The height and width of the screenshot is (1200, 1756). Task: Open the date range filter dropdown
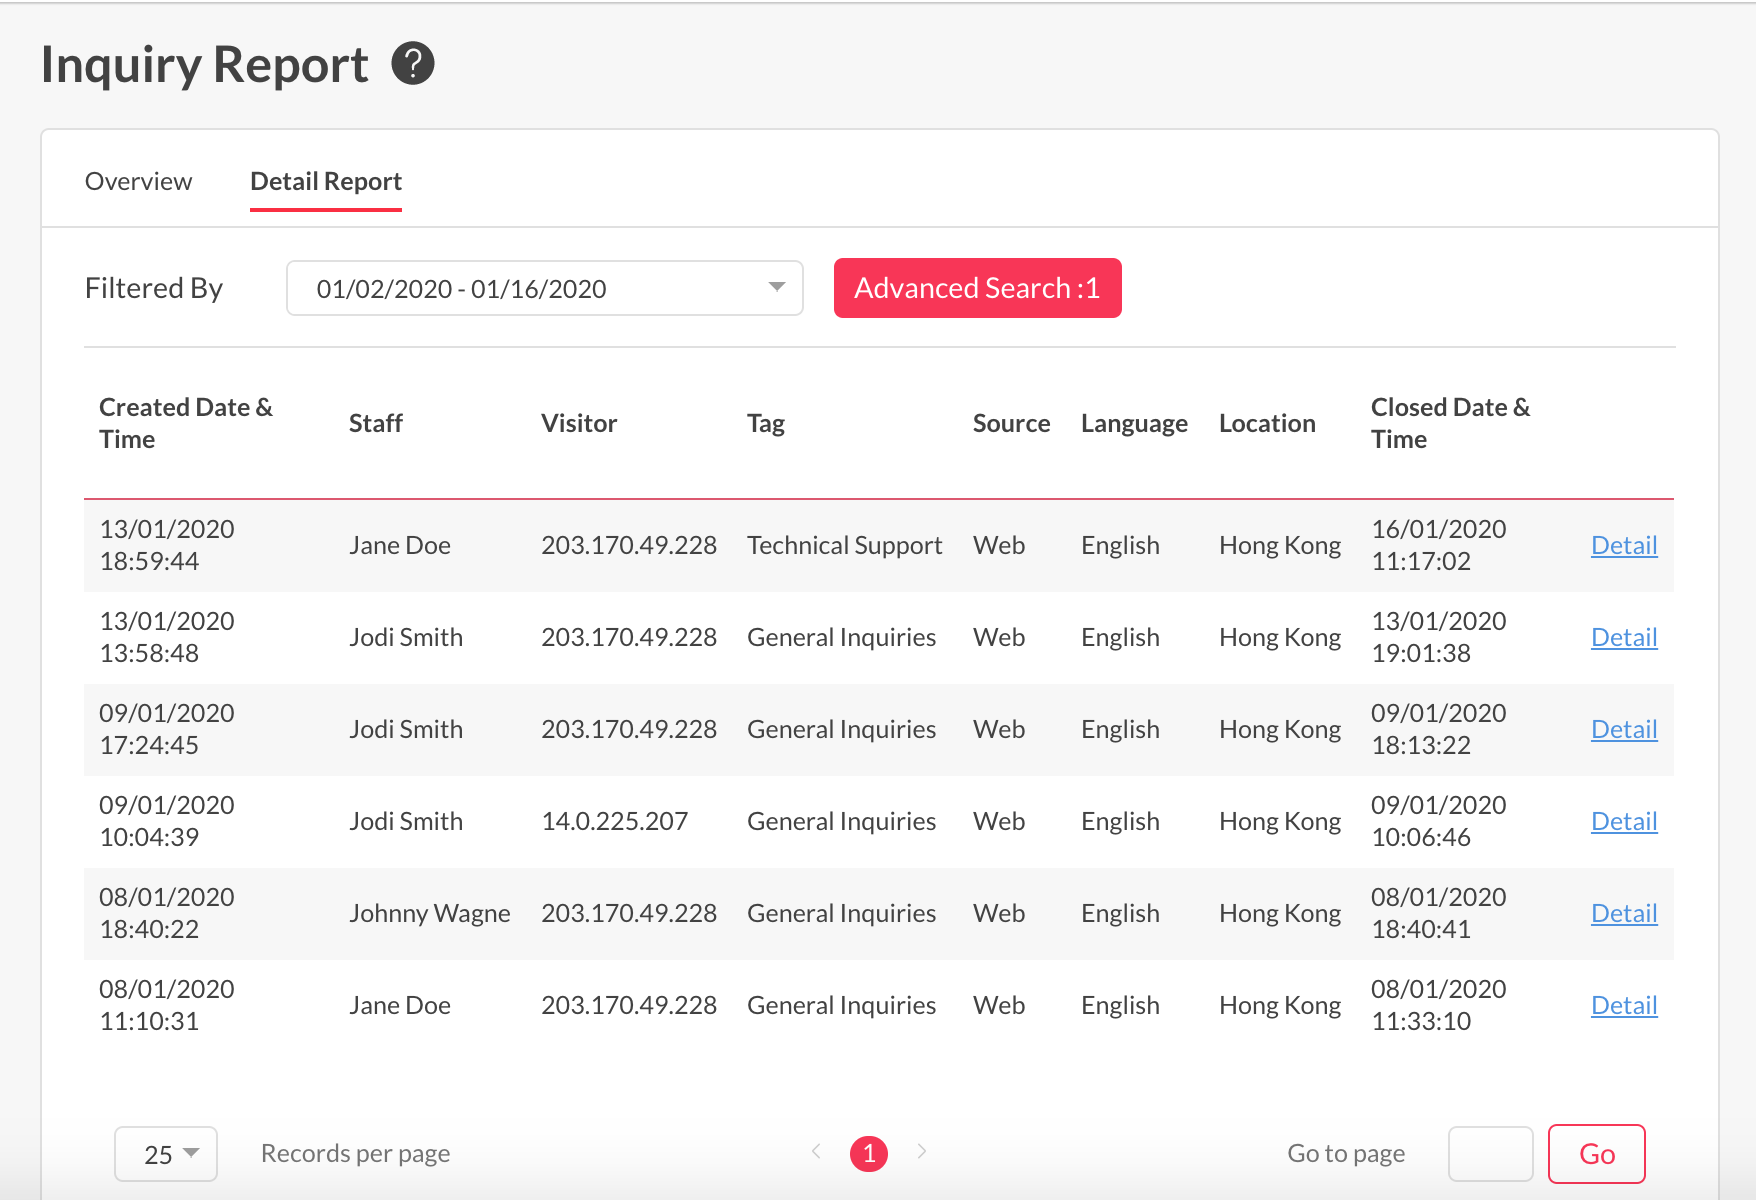pyautogui.click(x=545, y=288)
